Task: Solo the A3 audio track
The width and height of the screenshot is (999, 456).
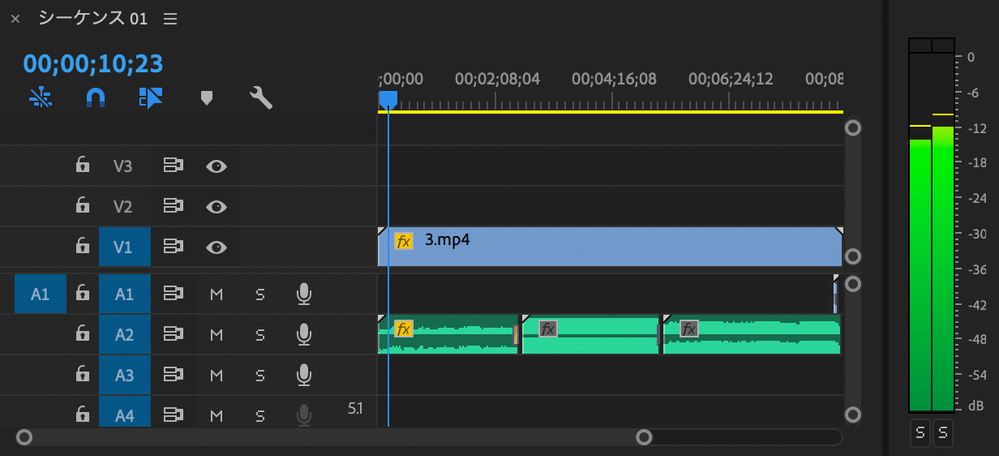Action: click(x=260, y=375)
